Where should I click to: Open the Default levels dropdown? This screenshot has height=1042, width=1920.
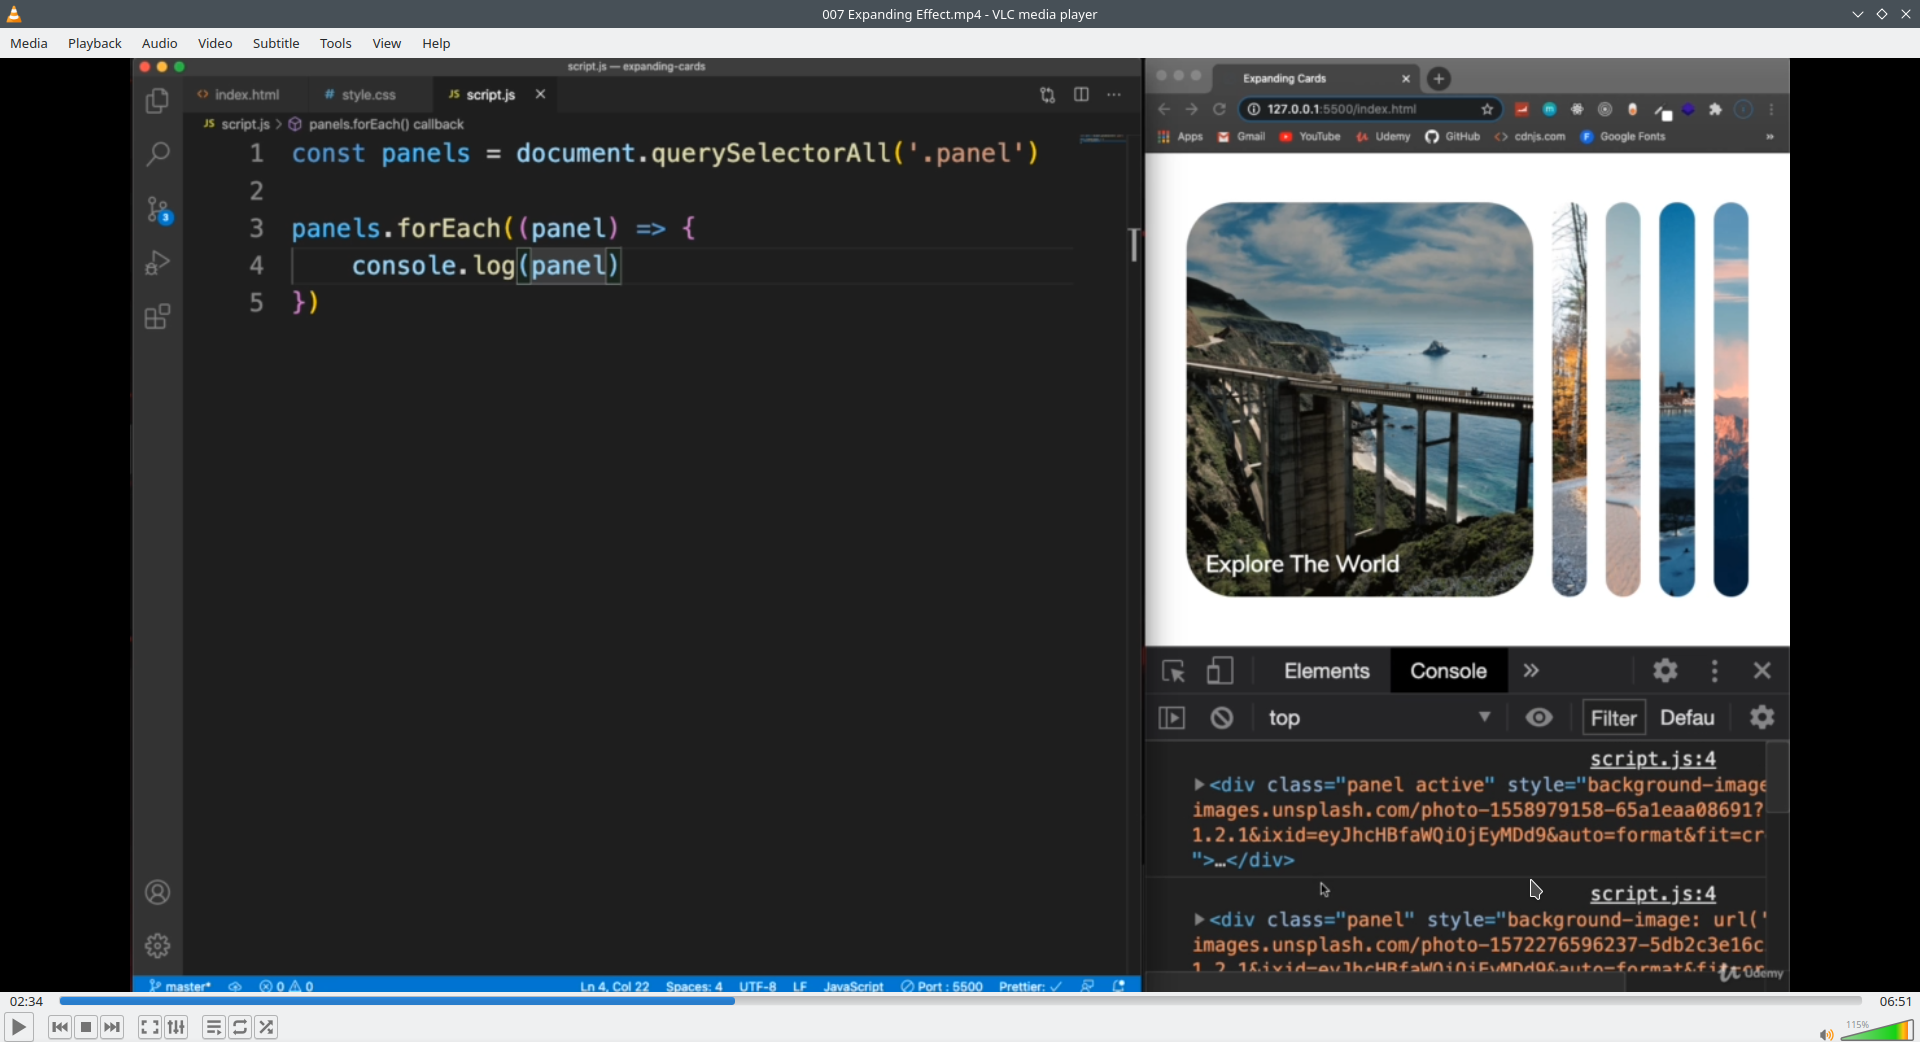[x=1687, y=718]
